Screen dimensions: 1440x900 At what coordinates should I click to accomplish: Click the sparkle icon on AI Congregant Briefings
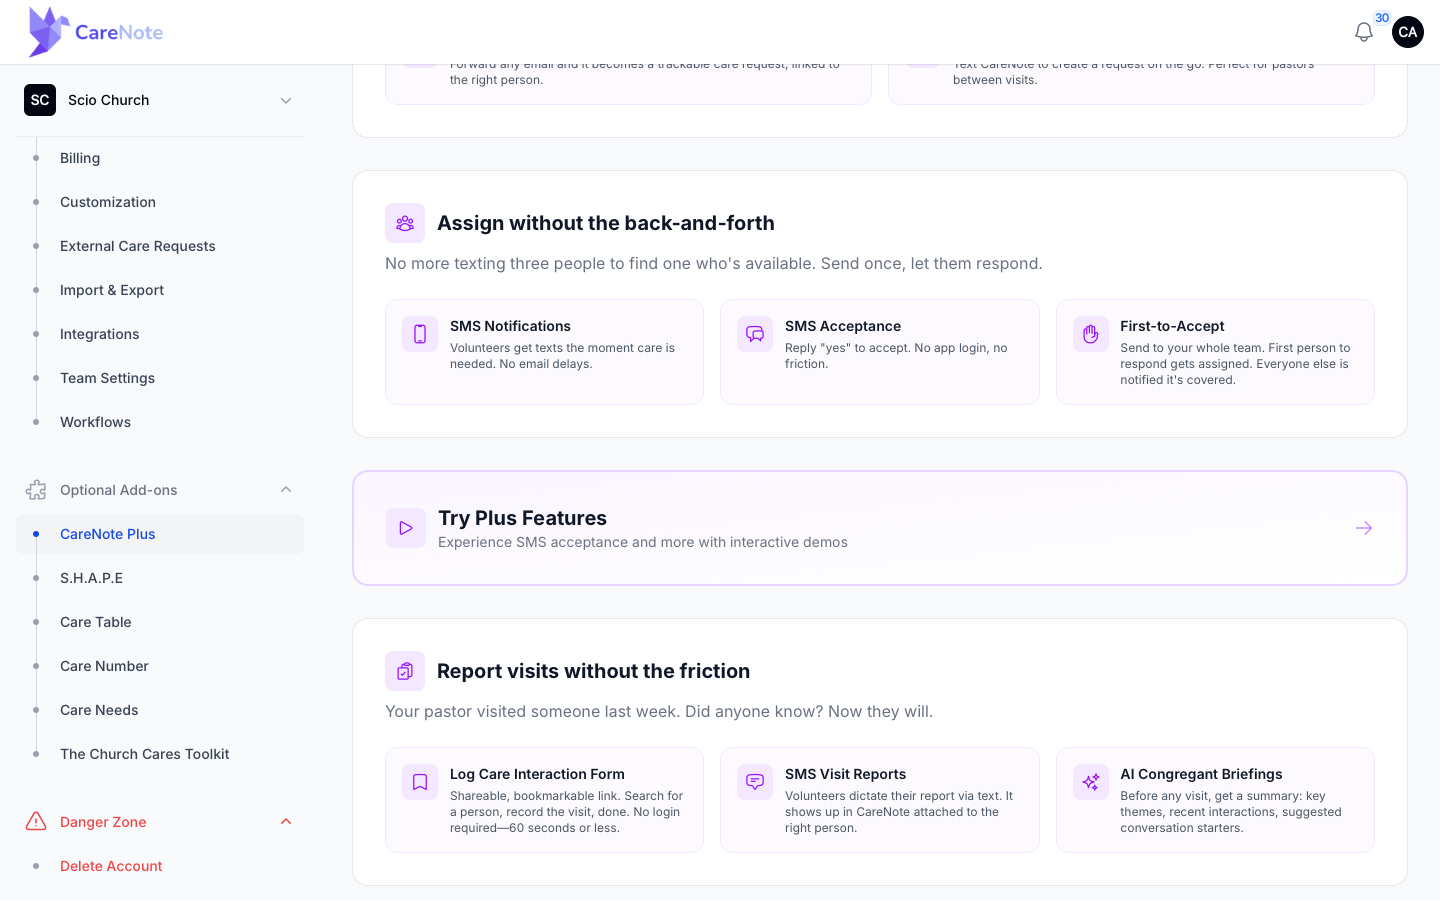point(1091,782)
